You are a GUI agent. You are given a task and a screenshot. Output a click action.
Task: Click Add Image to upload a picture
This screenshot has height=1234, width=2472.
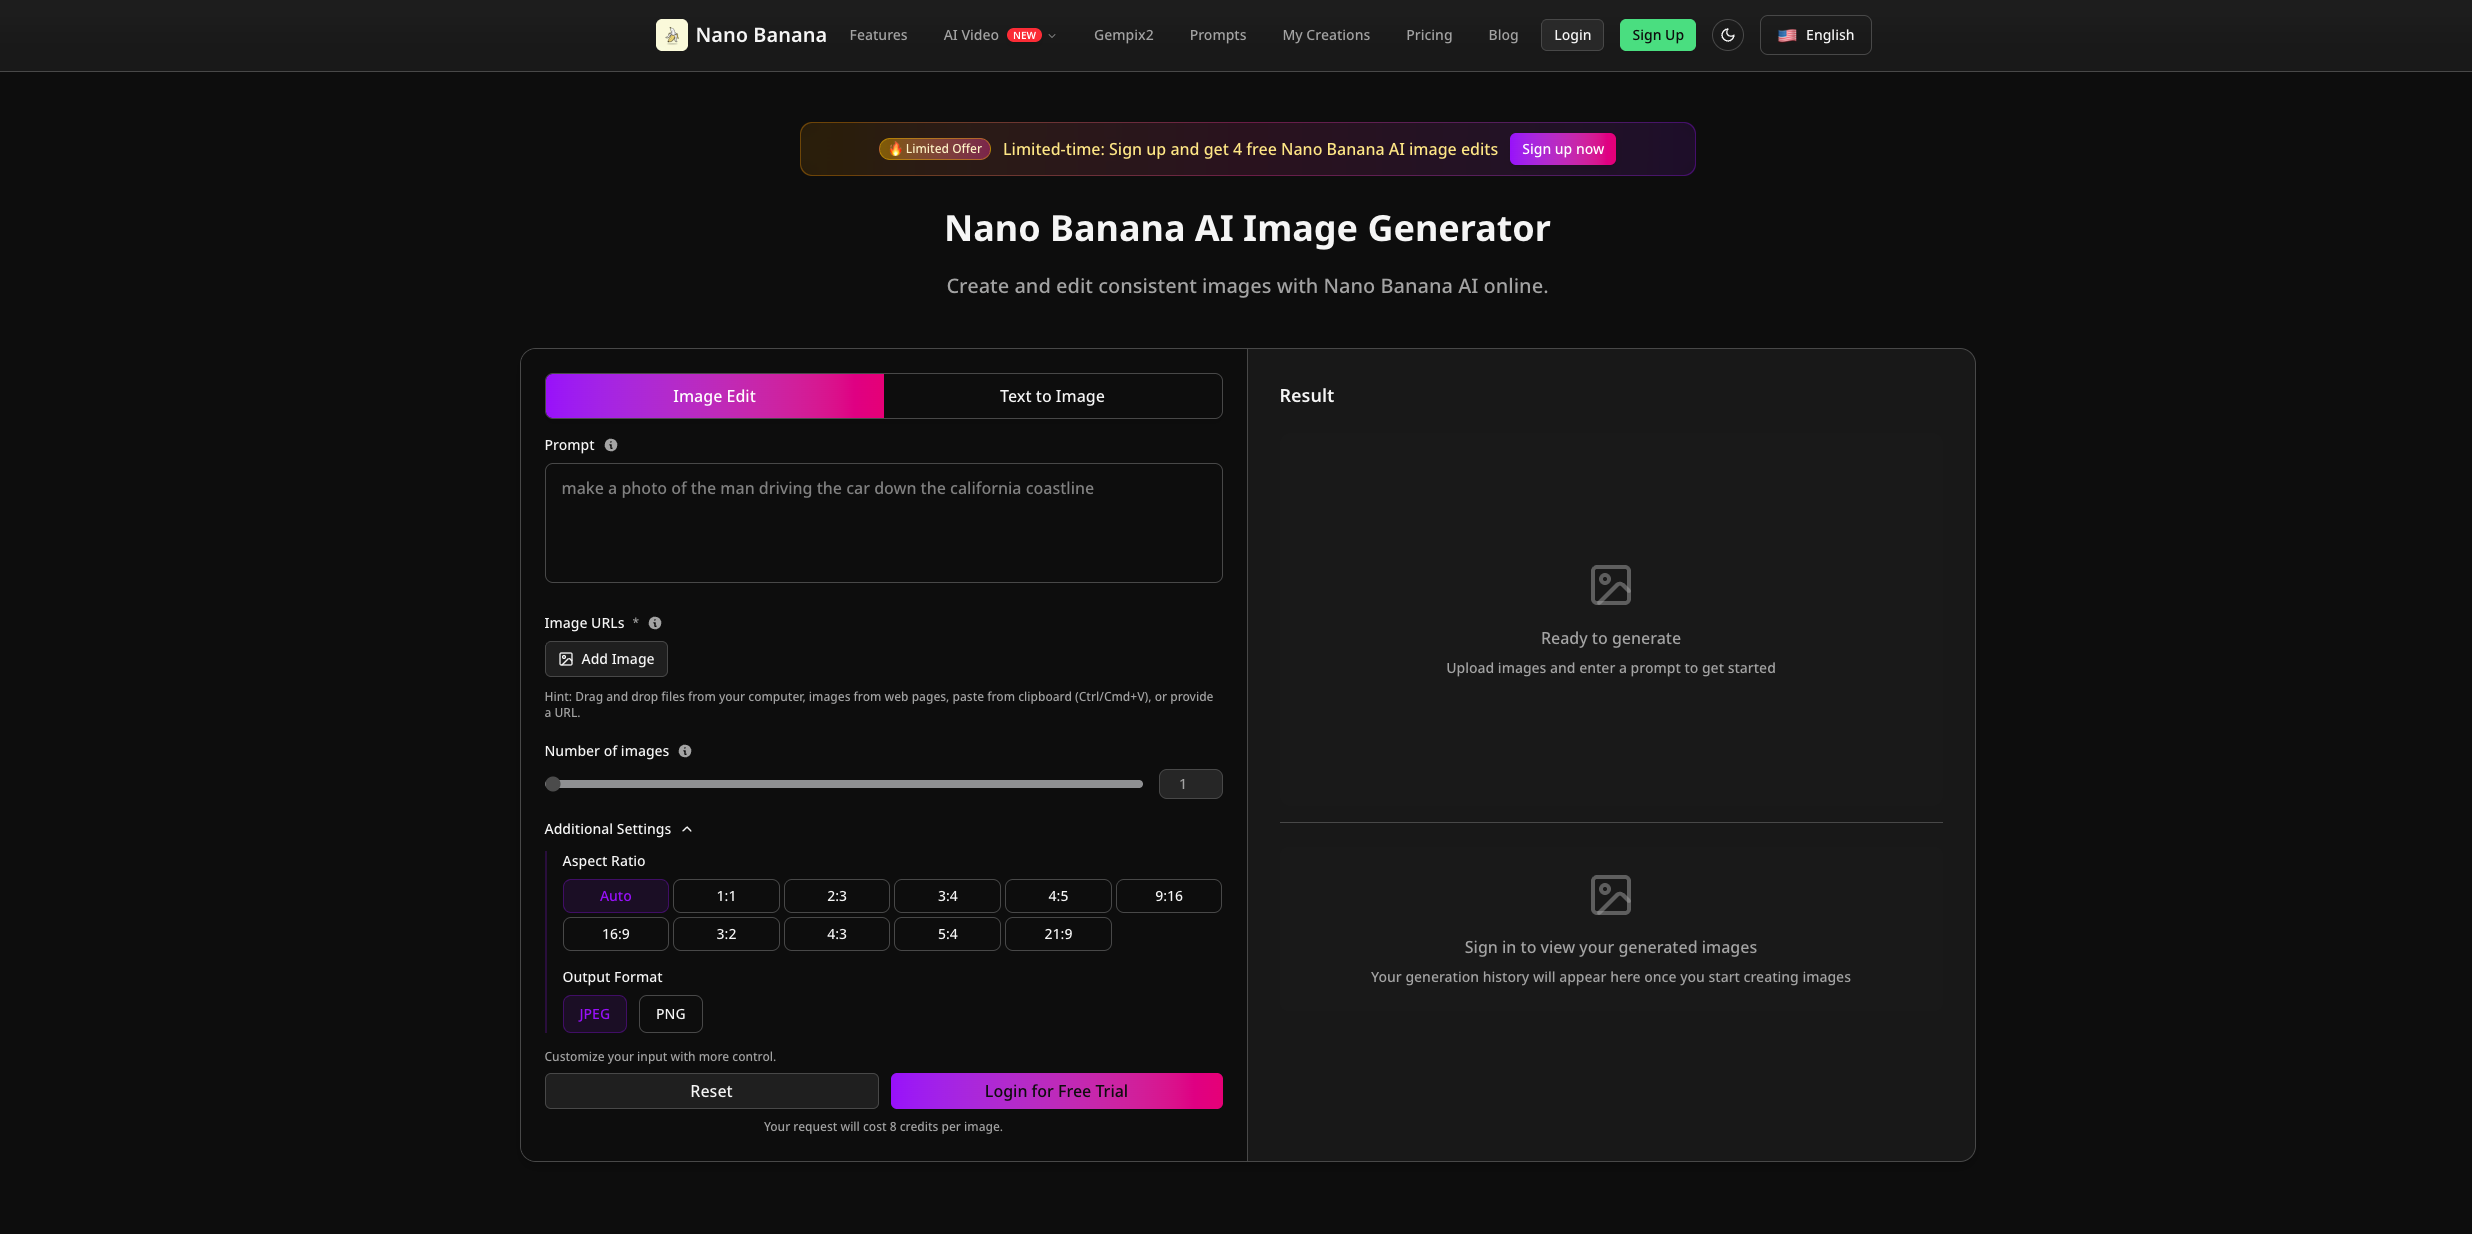[x=606, y=659]
